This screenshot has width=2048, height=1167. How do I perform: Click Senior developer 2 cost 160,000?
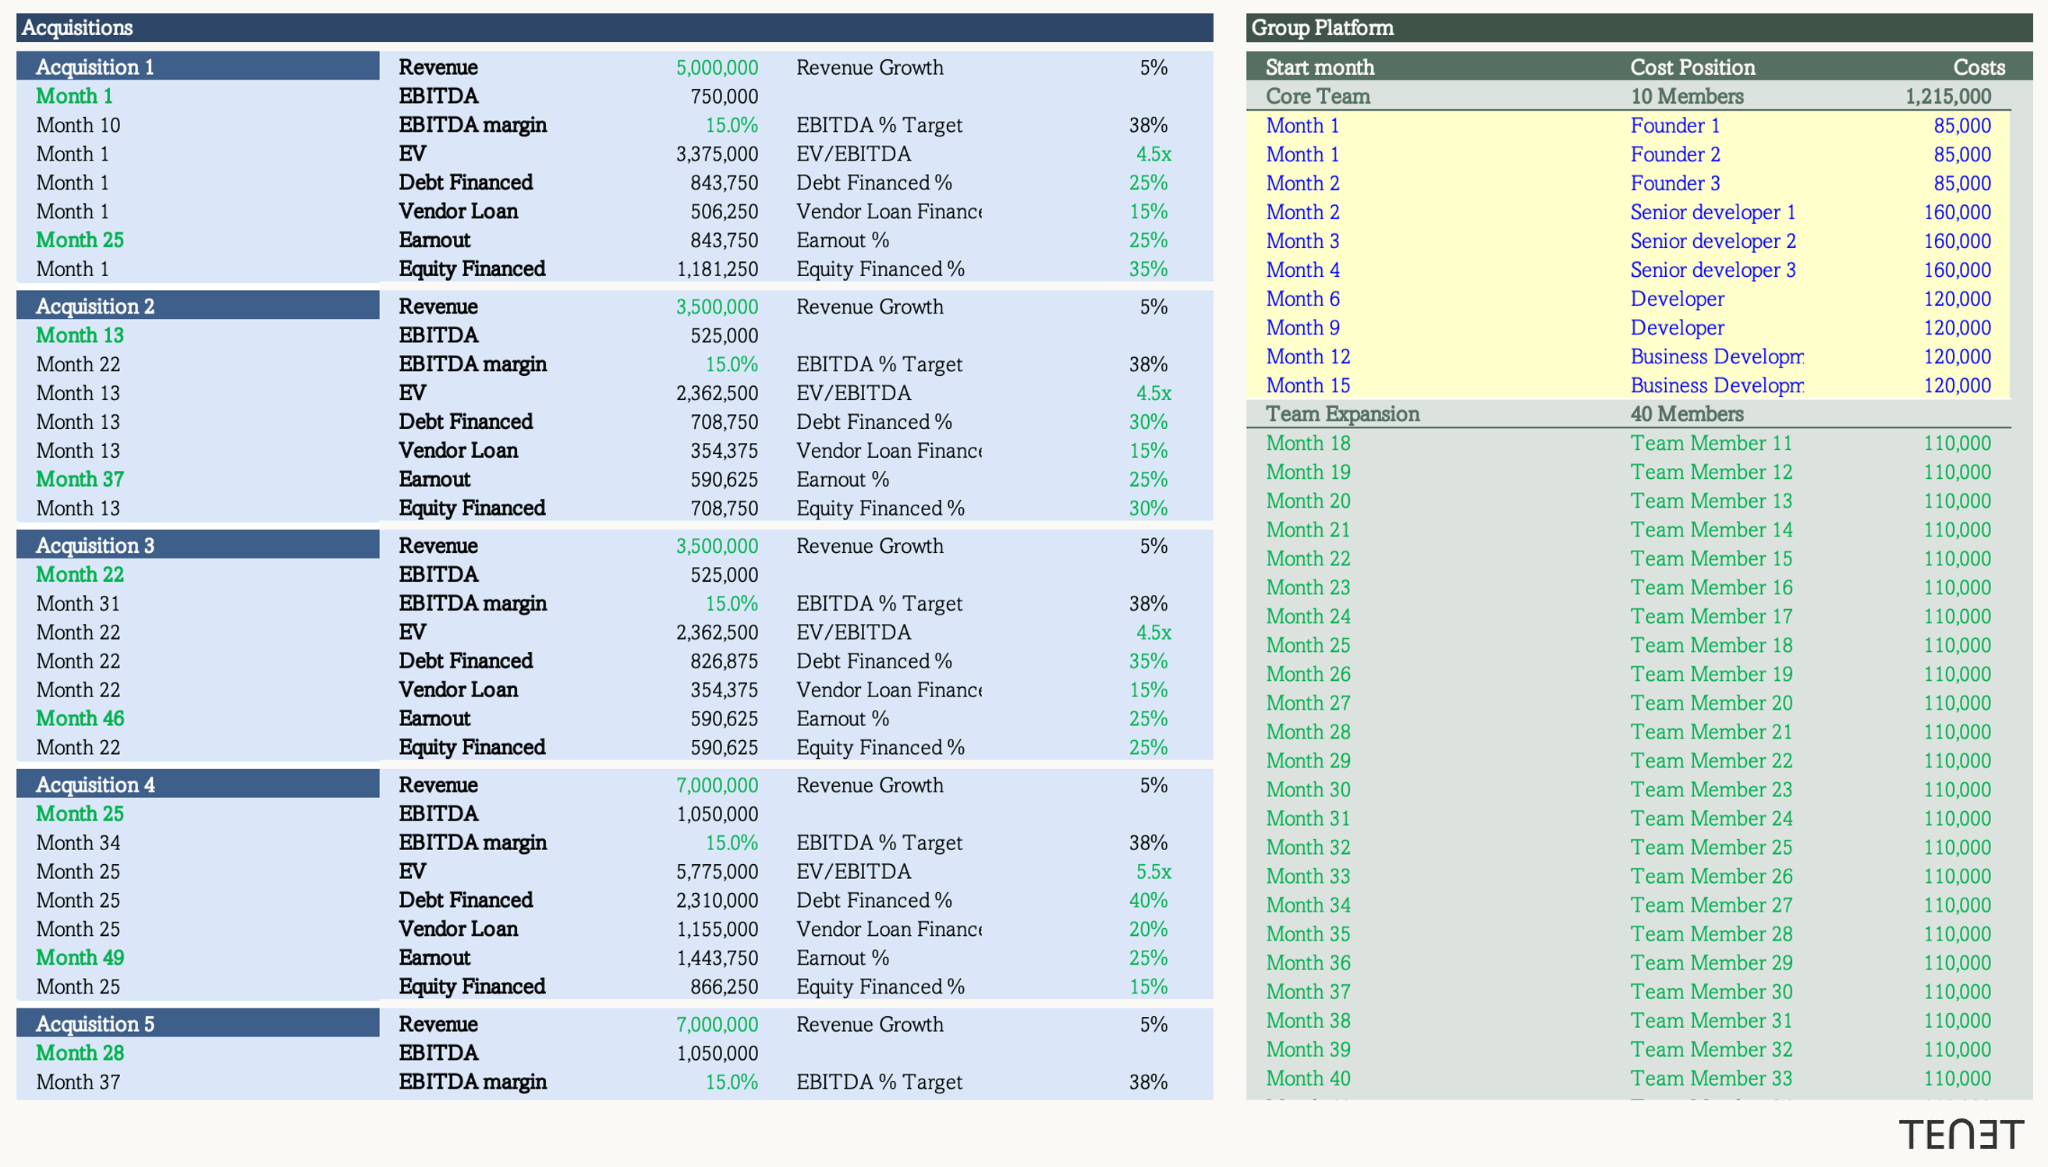pos(1957,241)
